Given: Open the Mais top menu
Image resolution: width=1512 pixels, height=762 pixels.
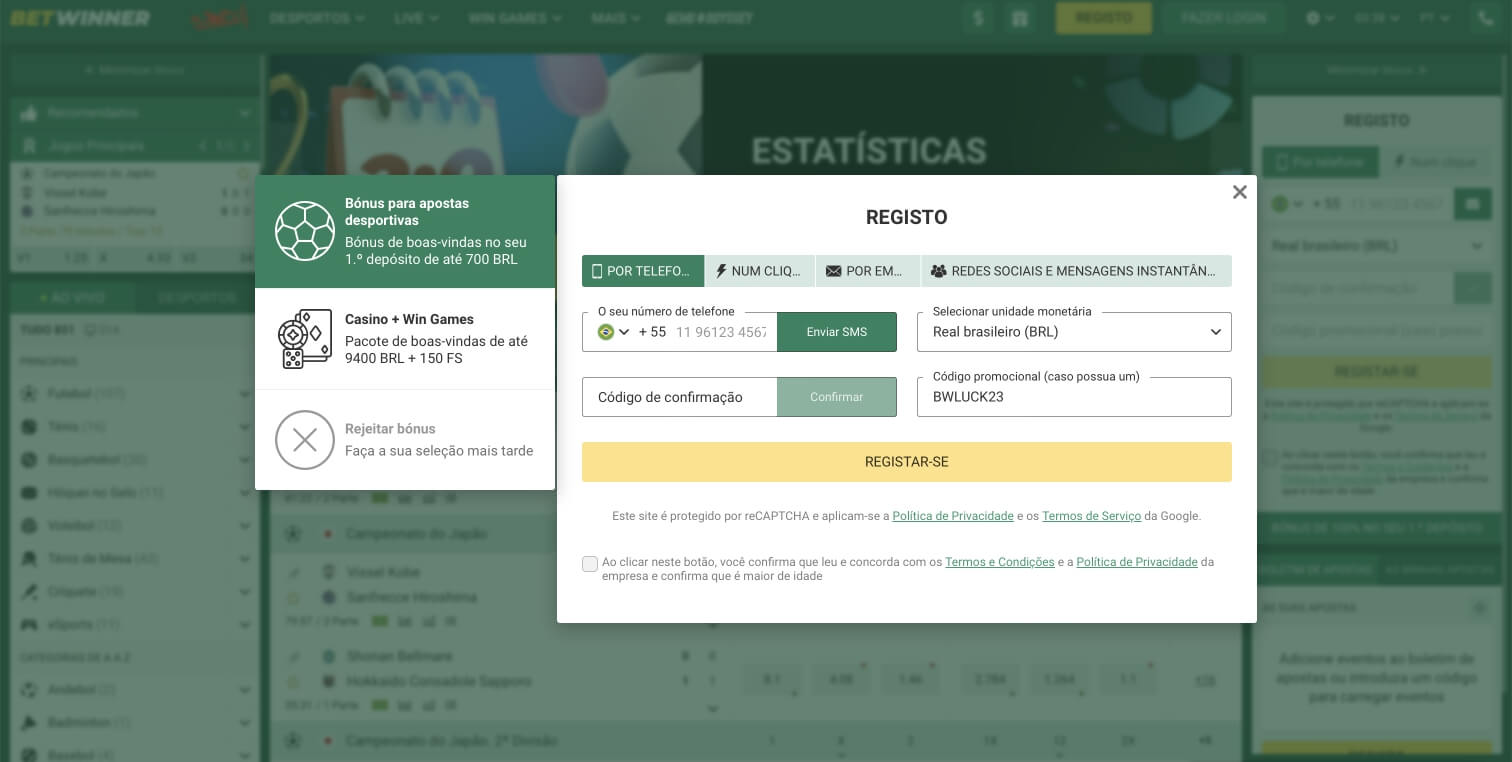Looking at the screenshot, I should pyautogui.click(x=616, y=18).
